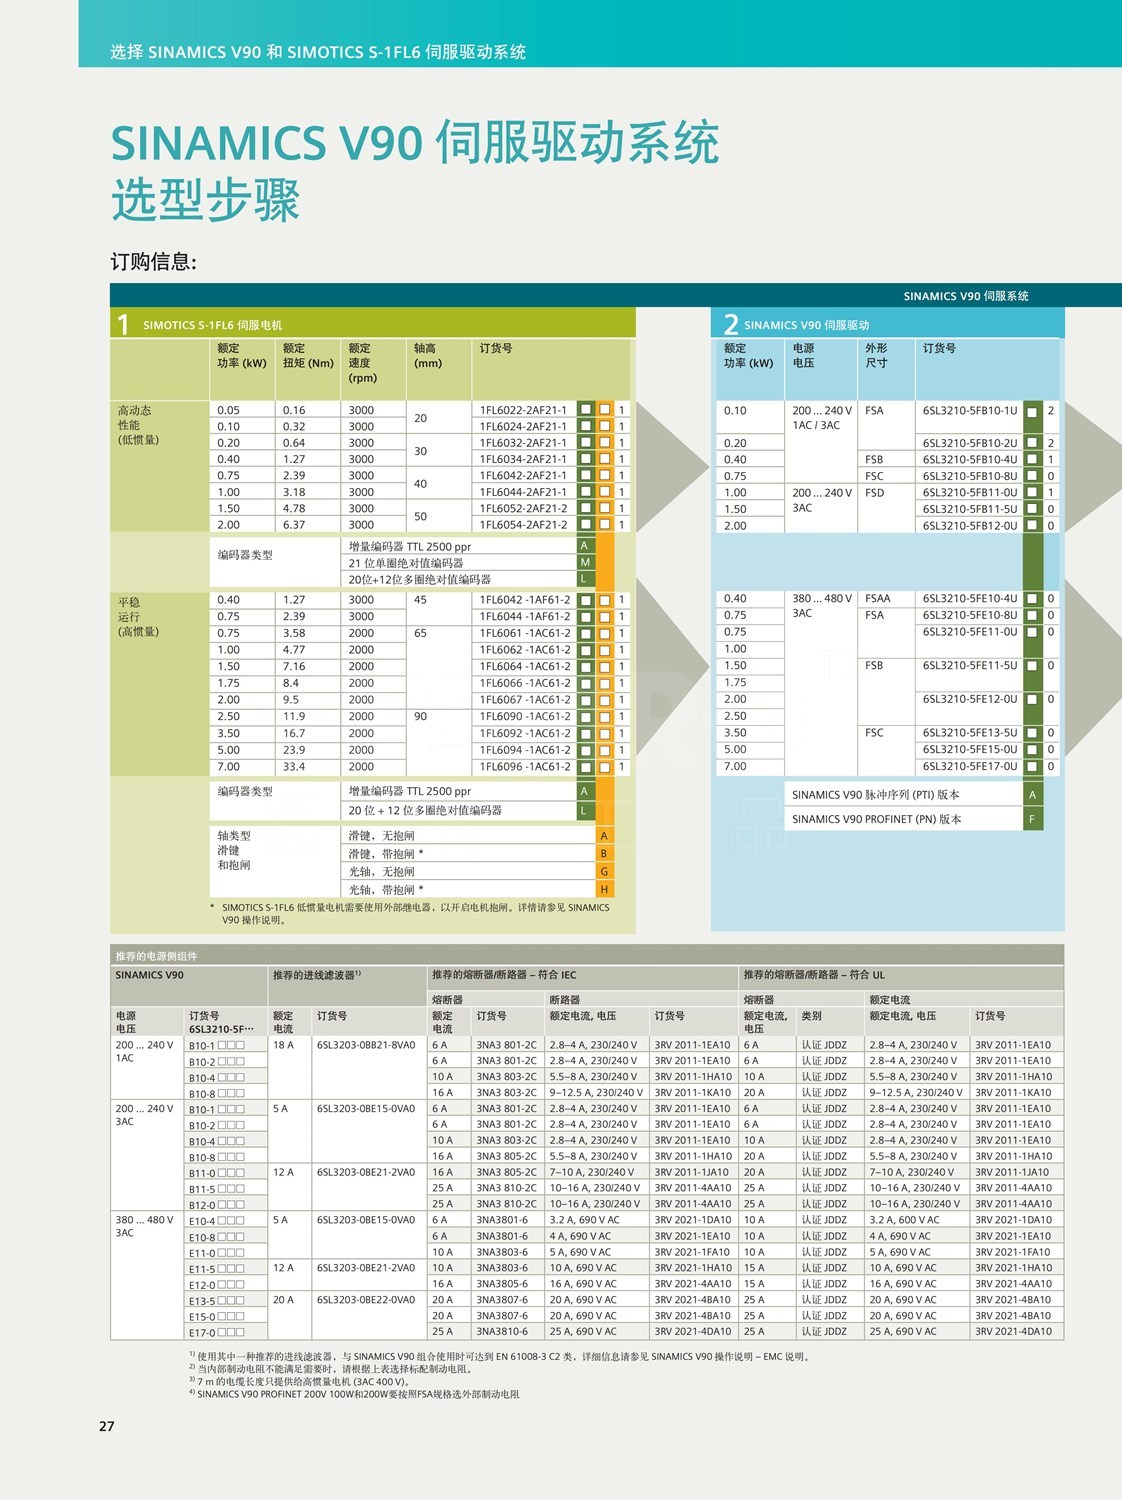
Task: Click the filter order number 6SL3203-0BE22-0VA0
Action: click(365, 1300)
